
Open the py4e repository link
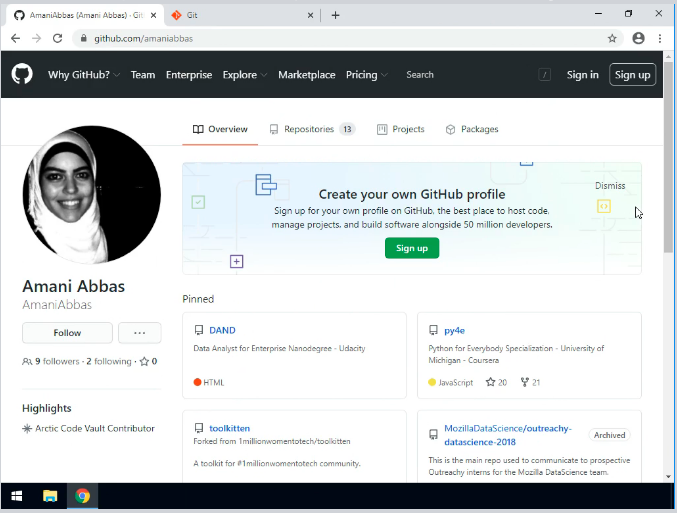click(x=454, y=330)
